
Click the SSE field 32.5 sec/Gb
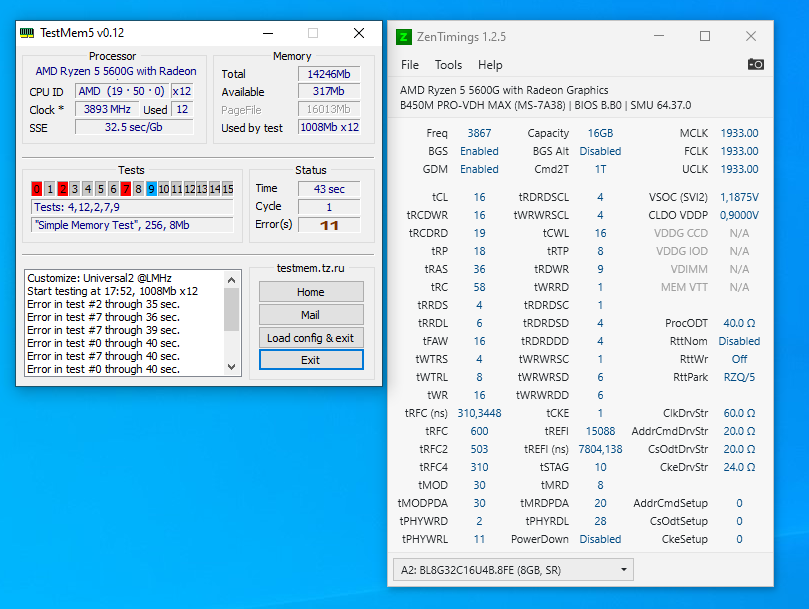[x=134, y=127]
